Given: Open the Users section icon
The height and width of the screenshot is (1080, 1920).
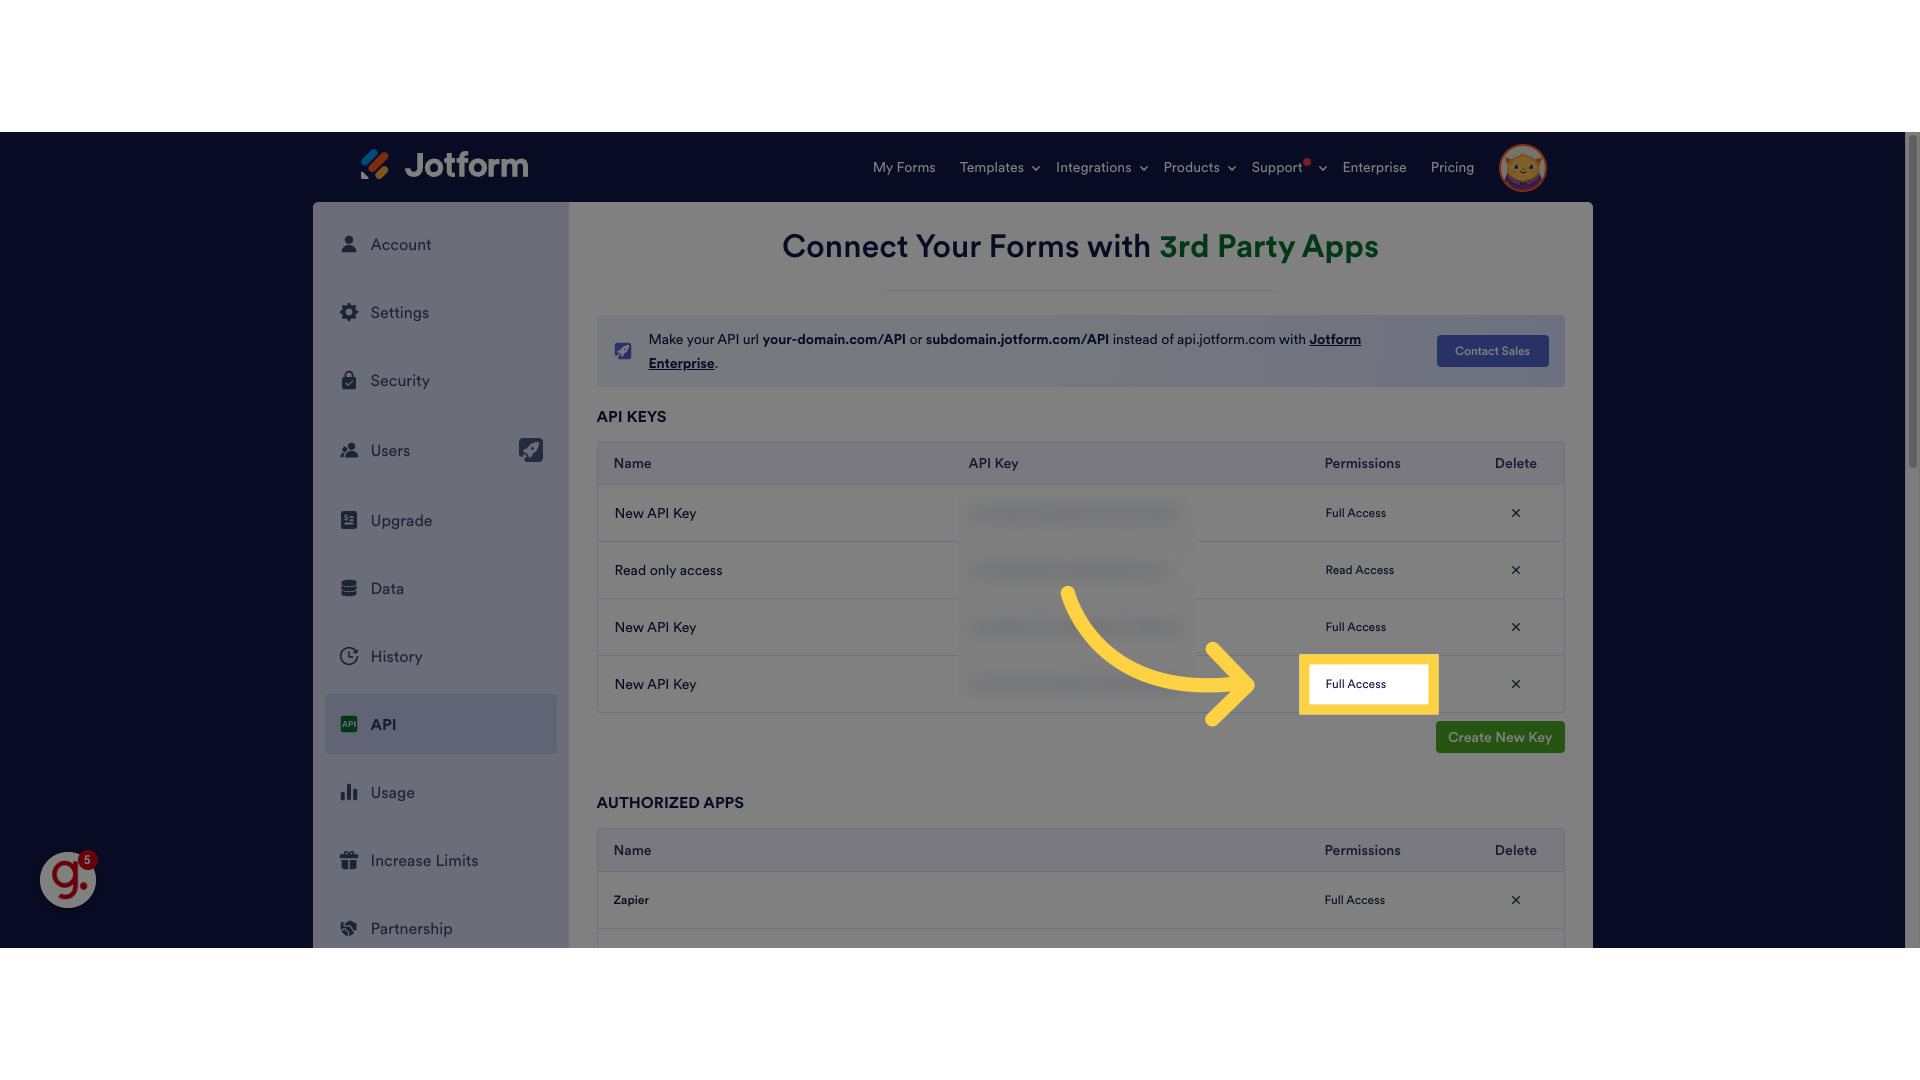Looking at the screenshot, I should (348, 450).
